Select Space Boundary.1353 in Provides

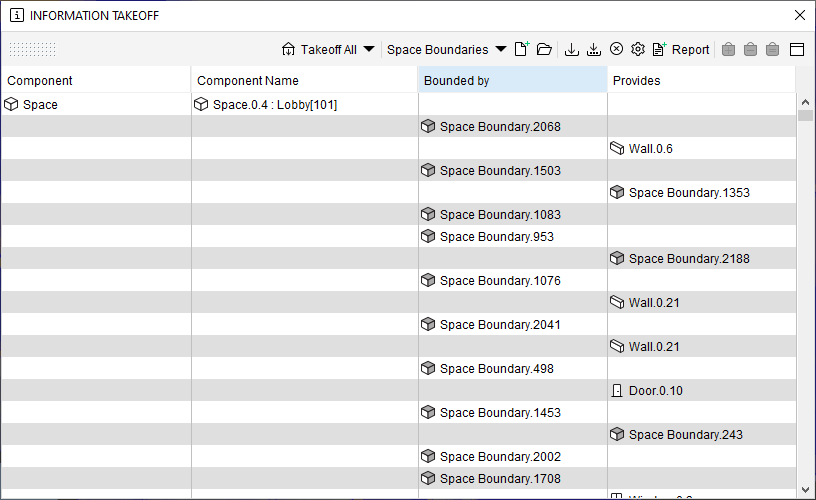(x=689, y=193)
